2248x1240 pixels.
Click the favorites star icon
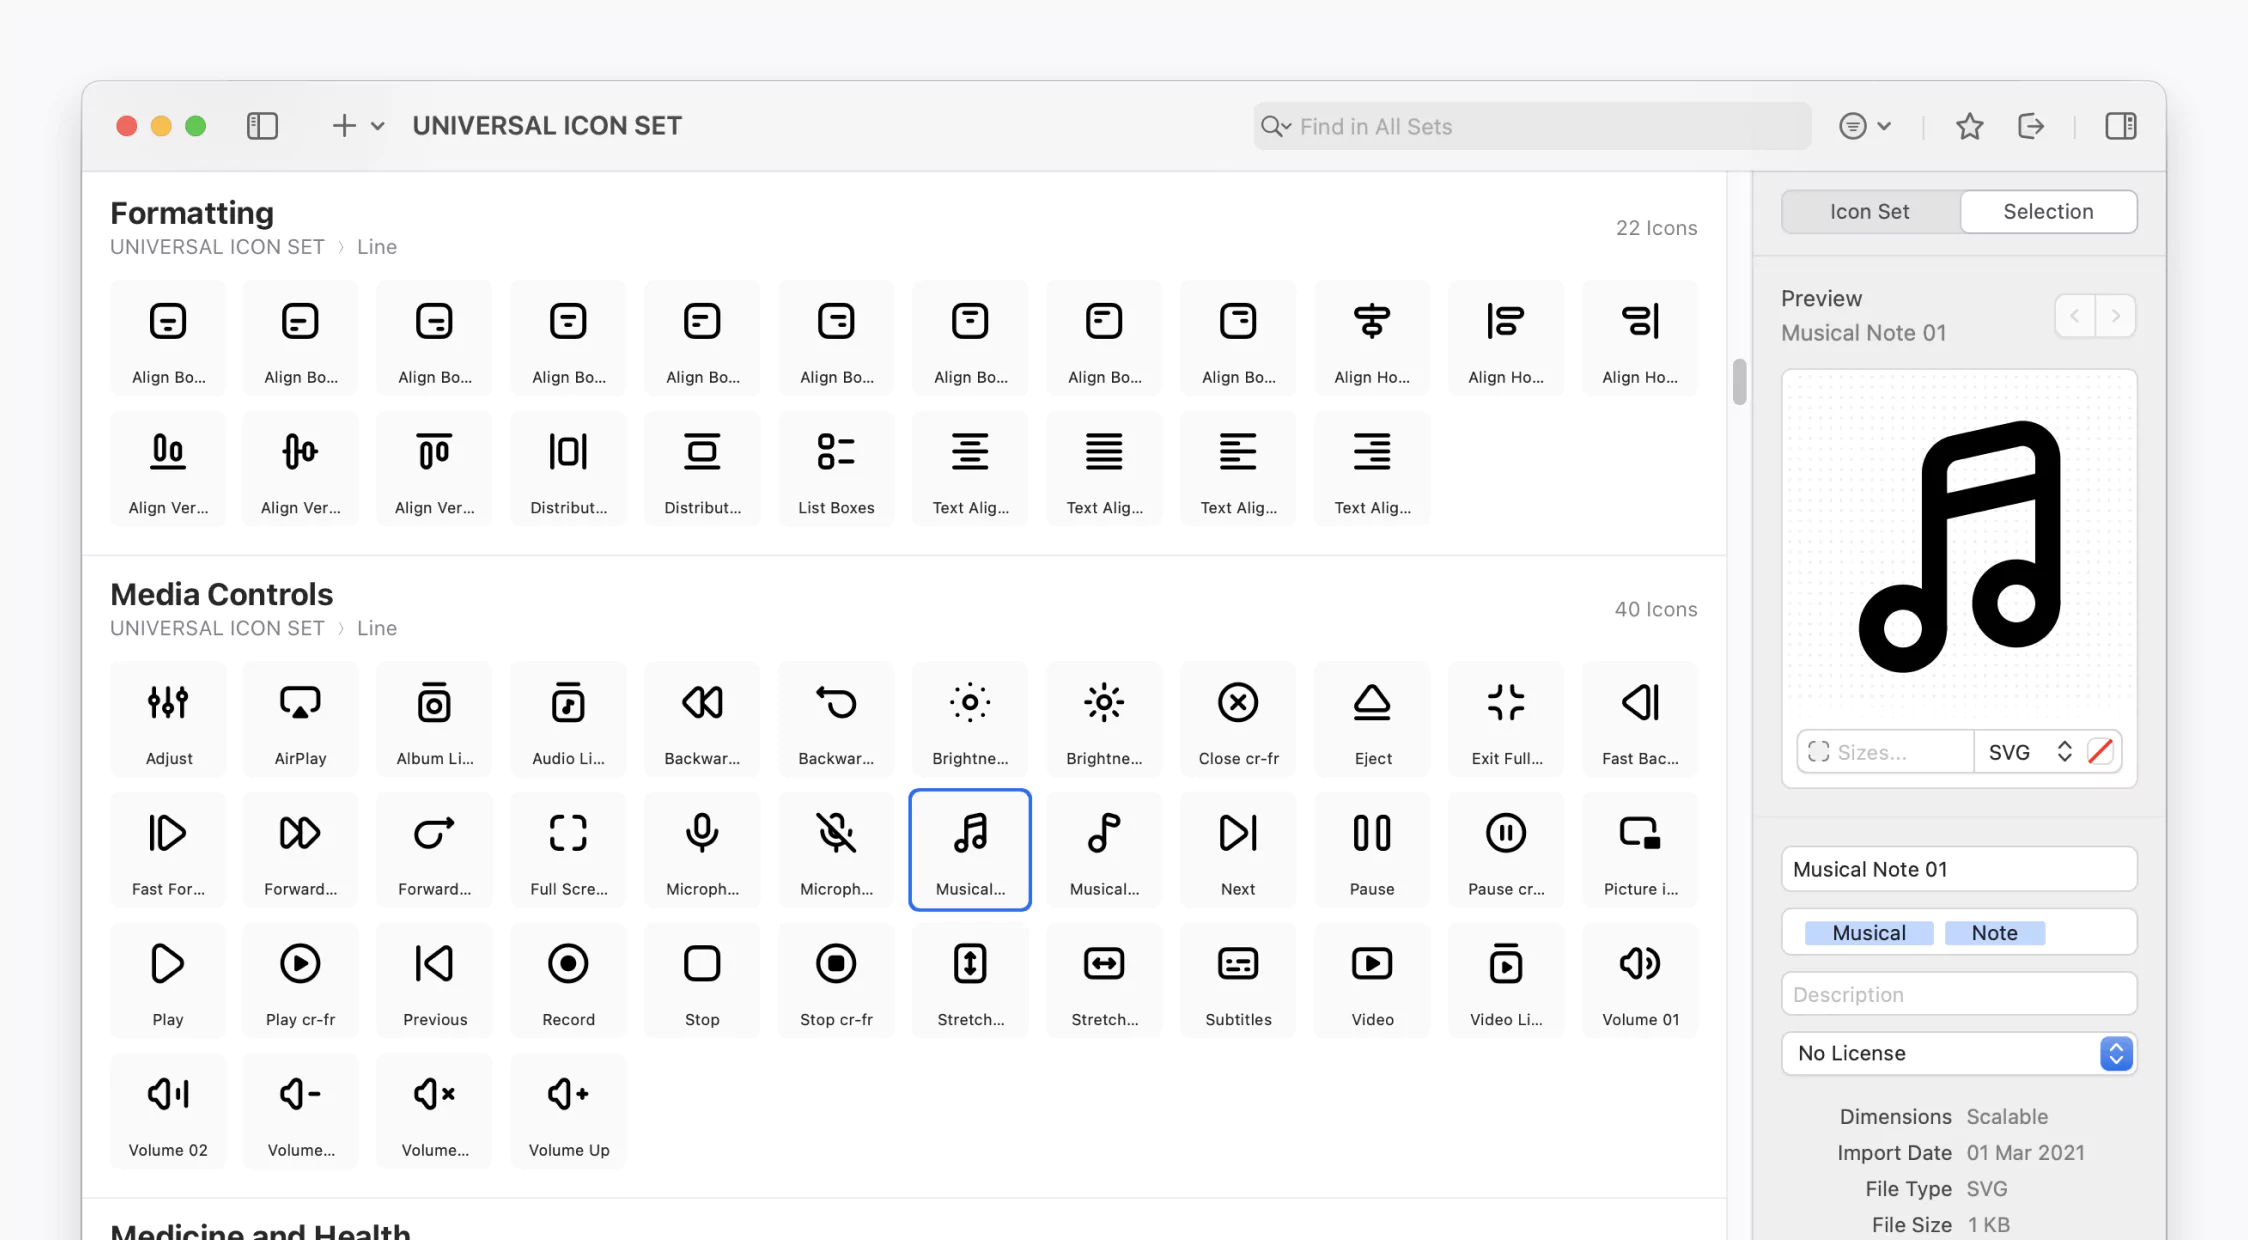coord(1969,126)
